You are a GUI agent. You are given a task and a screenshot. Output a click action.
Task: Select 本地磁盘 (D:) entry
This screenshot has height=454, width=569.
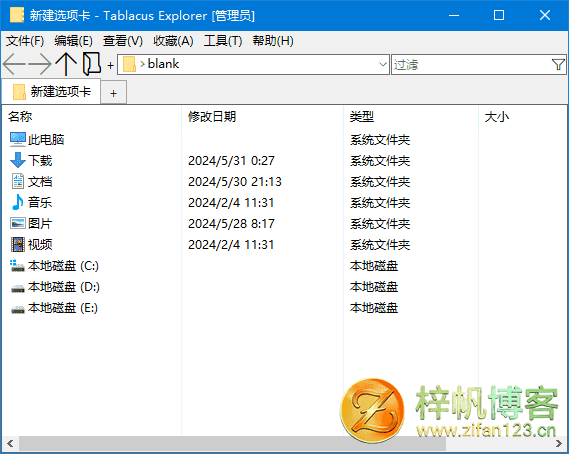[64, 287]
